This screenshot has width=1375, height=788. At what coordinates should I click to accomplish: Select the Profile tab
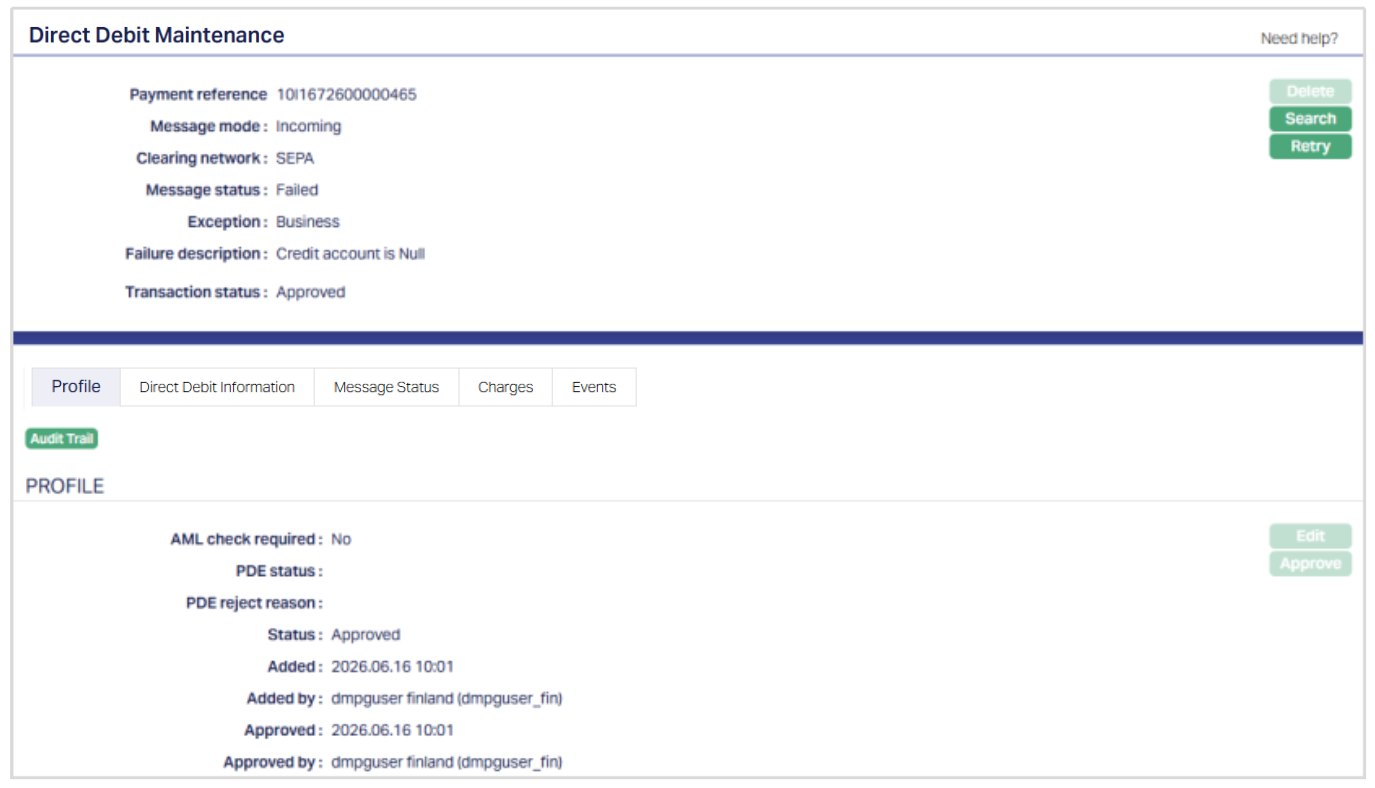click(x=76, y=387)
